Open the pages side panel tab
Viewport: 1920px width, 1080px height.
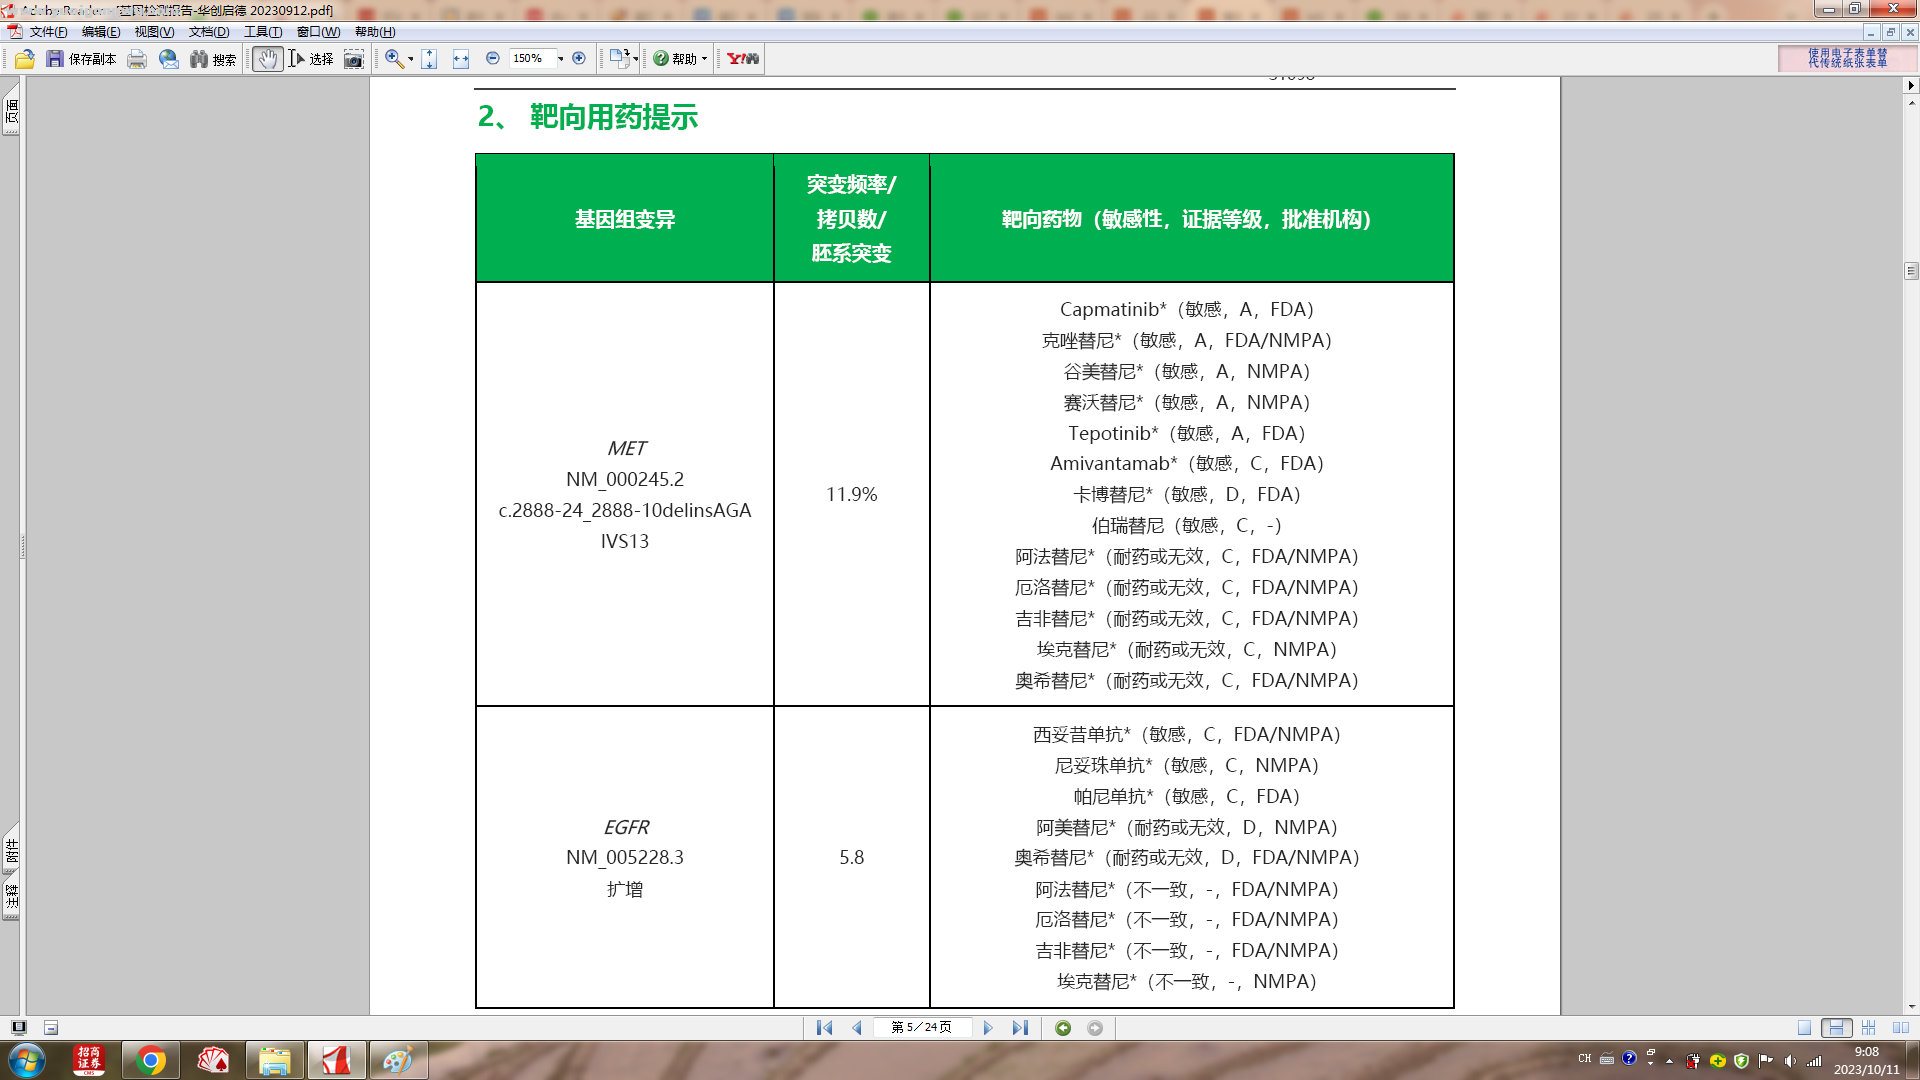pyautogui.click(x=11, y=110)
